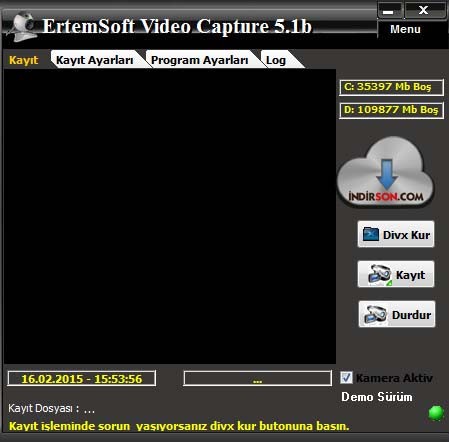Screen dimensions: 449x442
Task: Click the folder icon on Divx Kur button
Action: [371, 234]
